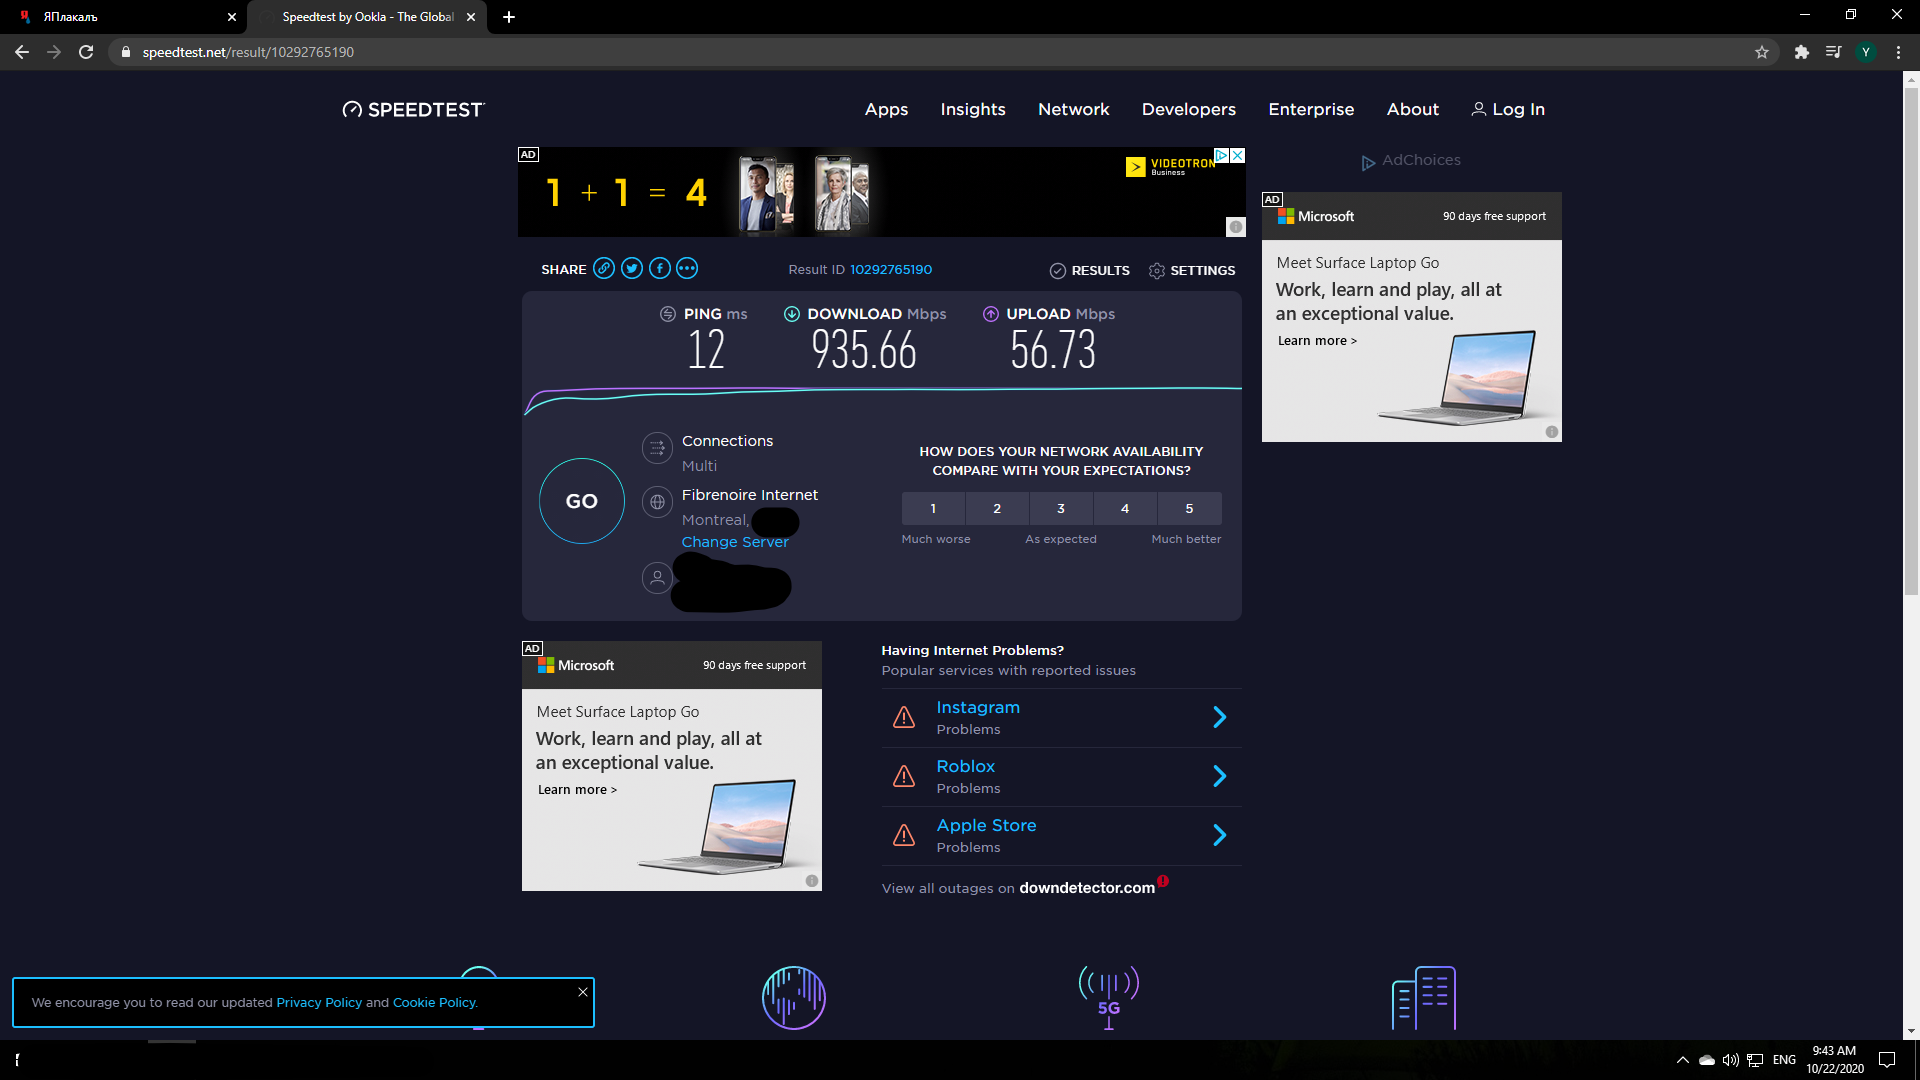Viewport: 1920px width, 1080px height.
Task: Rate network availability as 5
Action: (x=1189, y=508)
